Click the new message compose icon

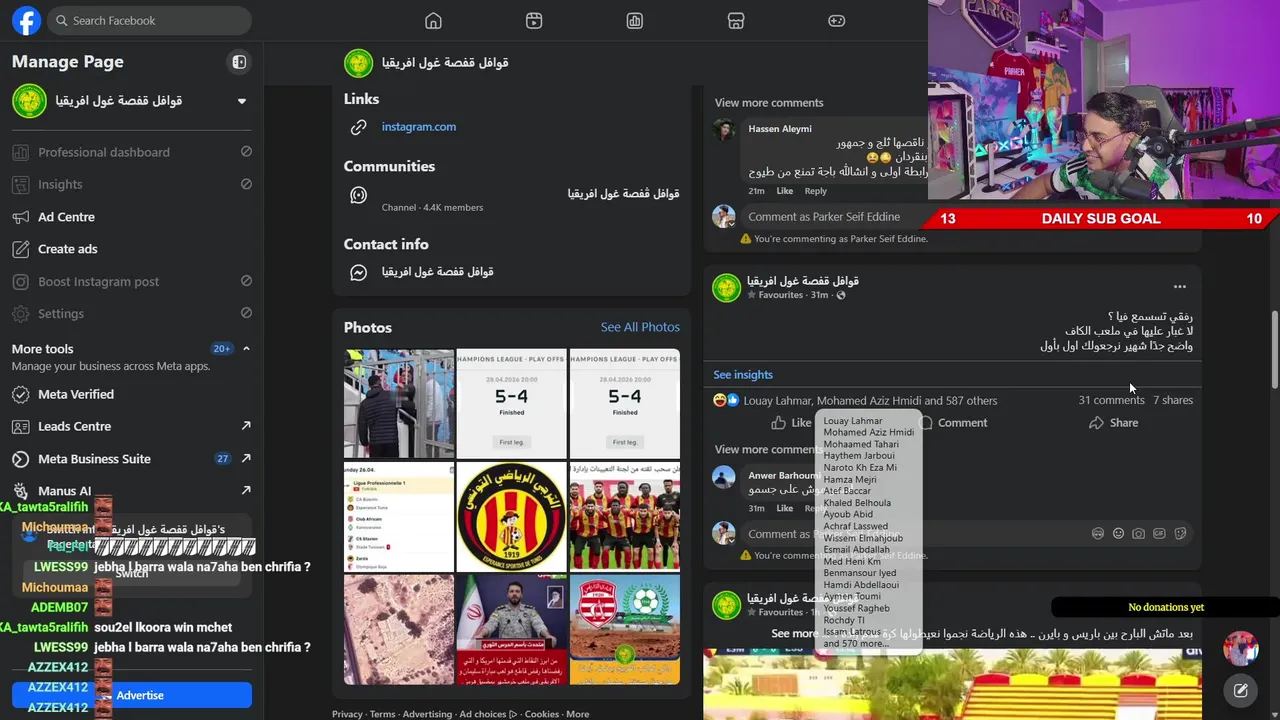(1241, 690)
